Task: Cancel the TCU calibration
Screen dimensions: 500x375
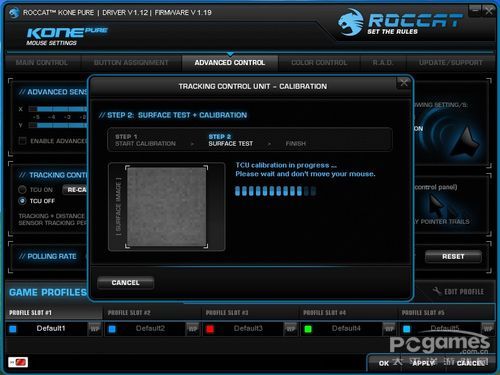Action: (x=125, y=283)
